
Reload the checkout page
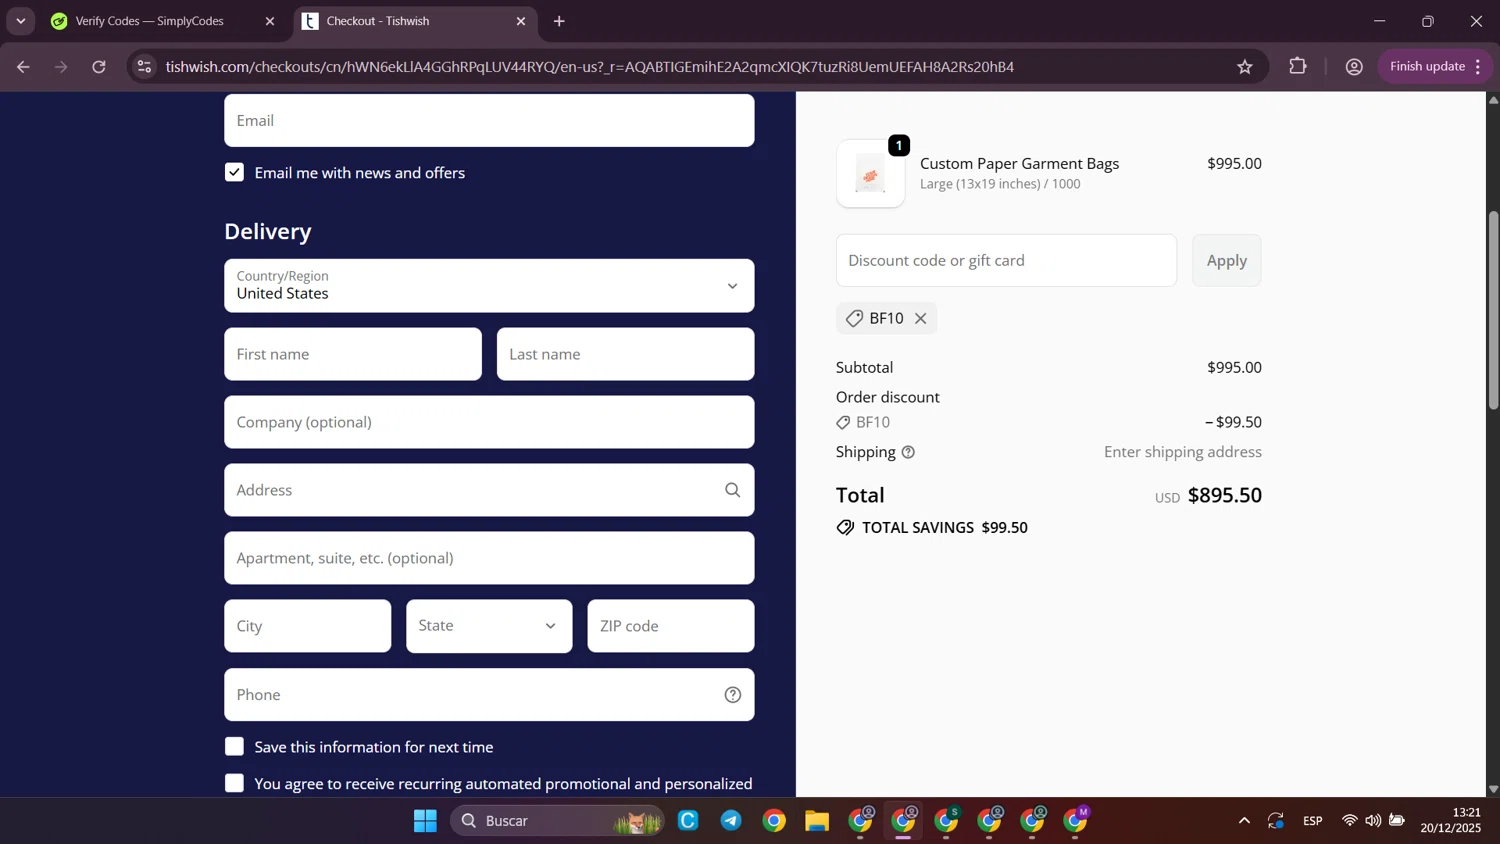[x=99, y=67]
